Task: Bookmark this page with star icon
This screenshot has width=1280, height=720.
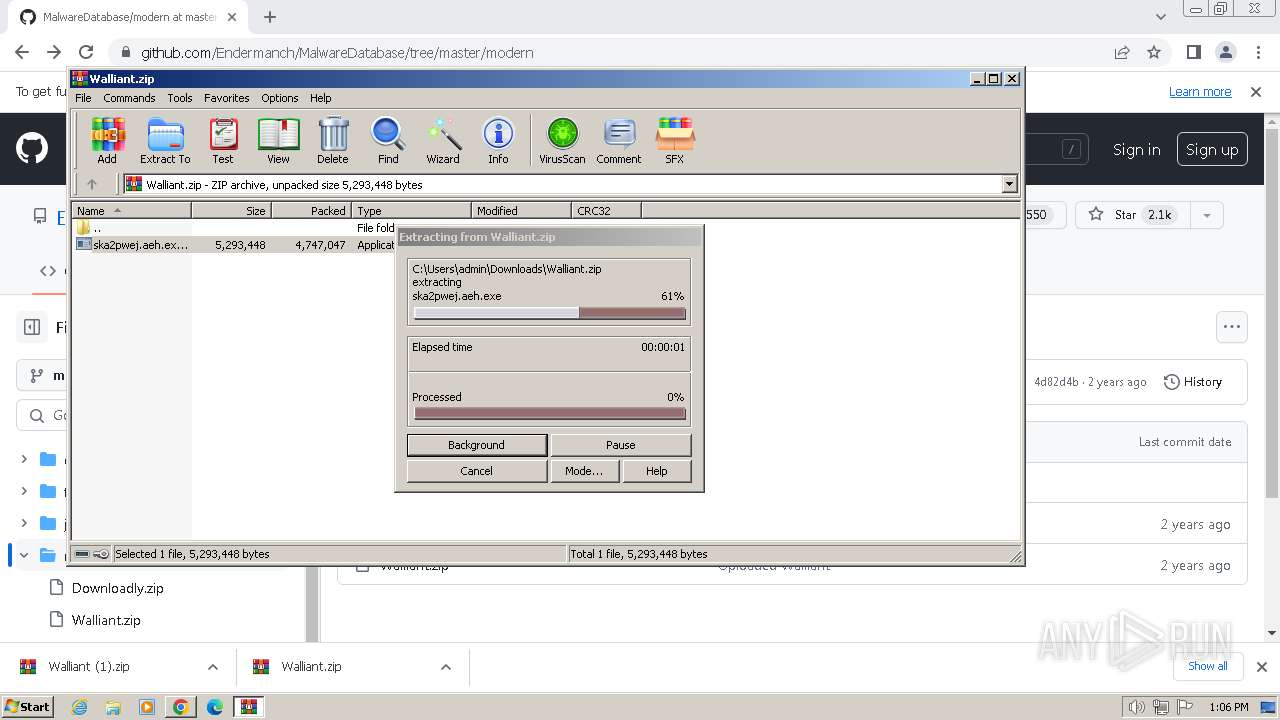Action: click(x=1154, y=52)
